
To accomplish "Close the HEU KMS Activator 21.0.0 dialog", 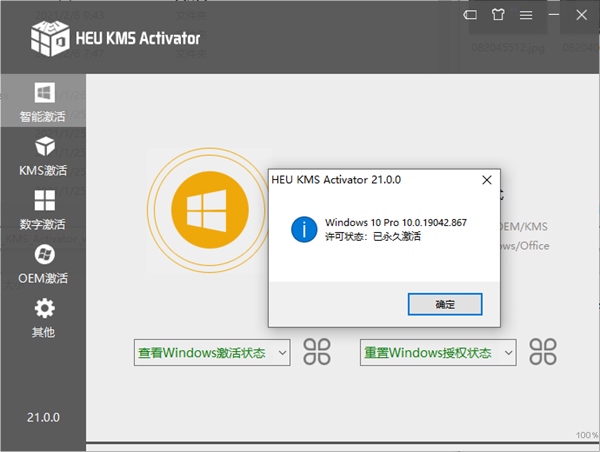I will pyautogui.click(x=486, y=180).
